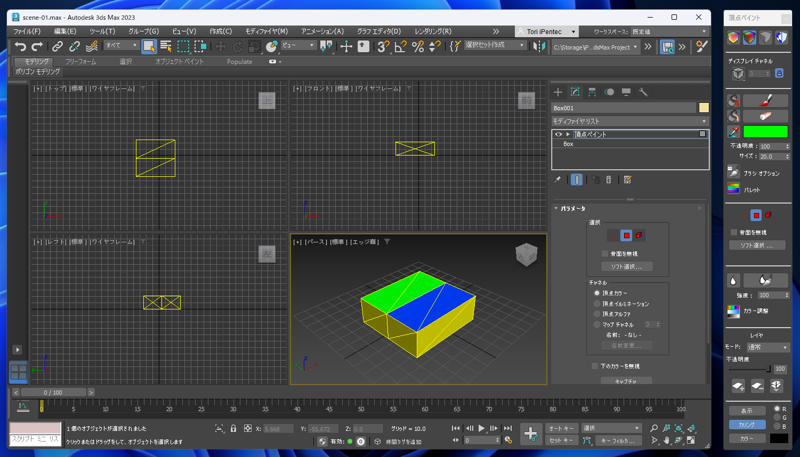Switch to the フリーフォーム ribbon tab
Screen dimensions: 800x457
click(81, 62)
